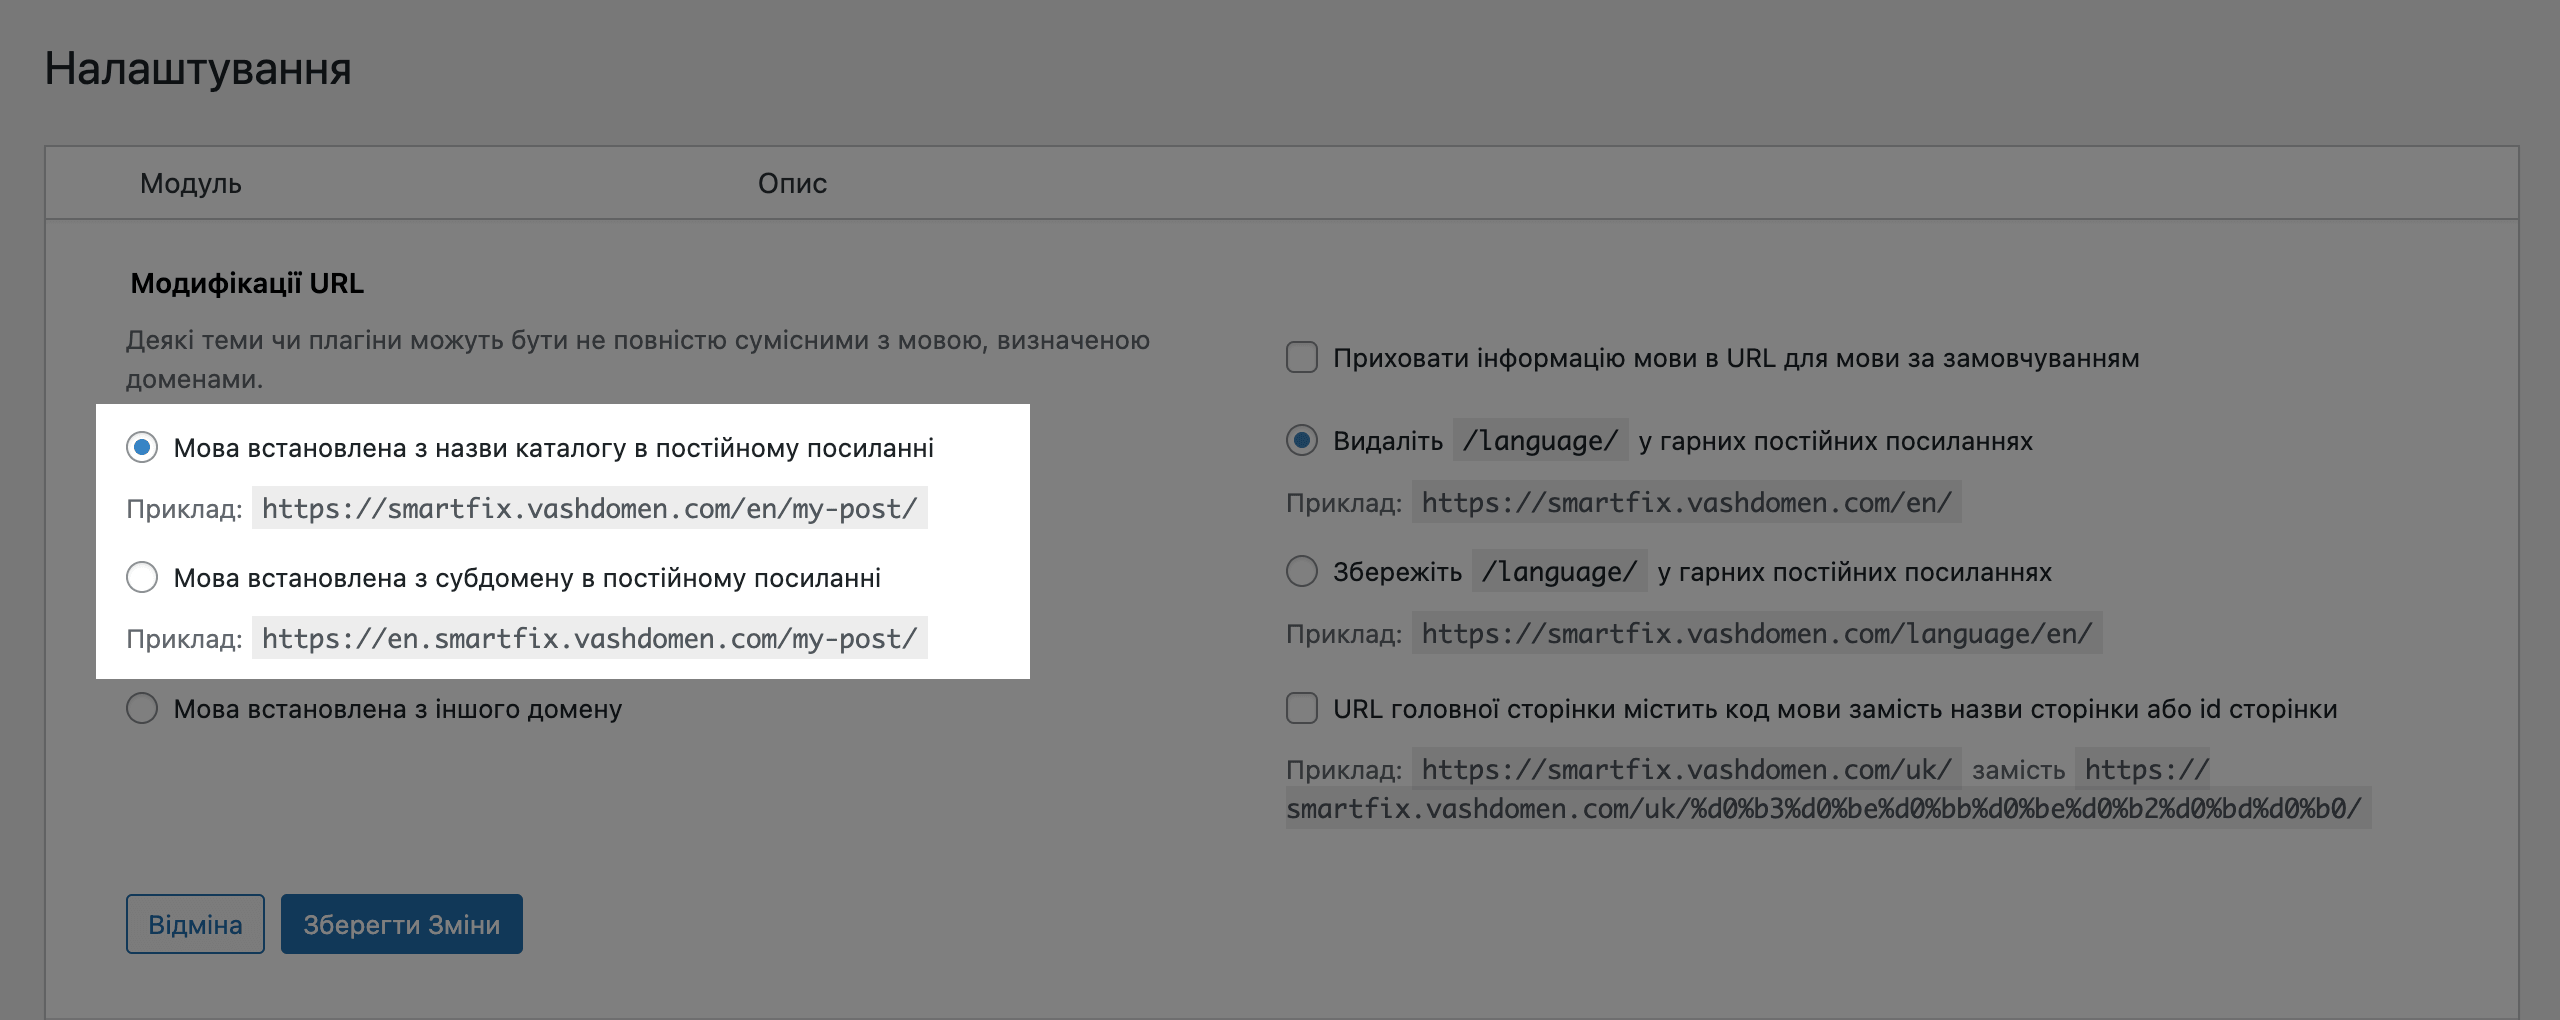Click example URL https://smartfix.vashdomen.com/en/
Screen dimensions: 2560x1020
pos(1686,502)
